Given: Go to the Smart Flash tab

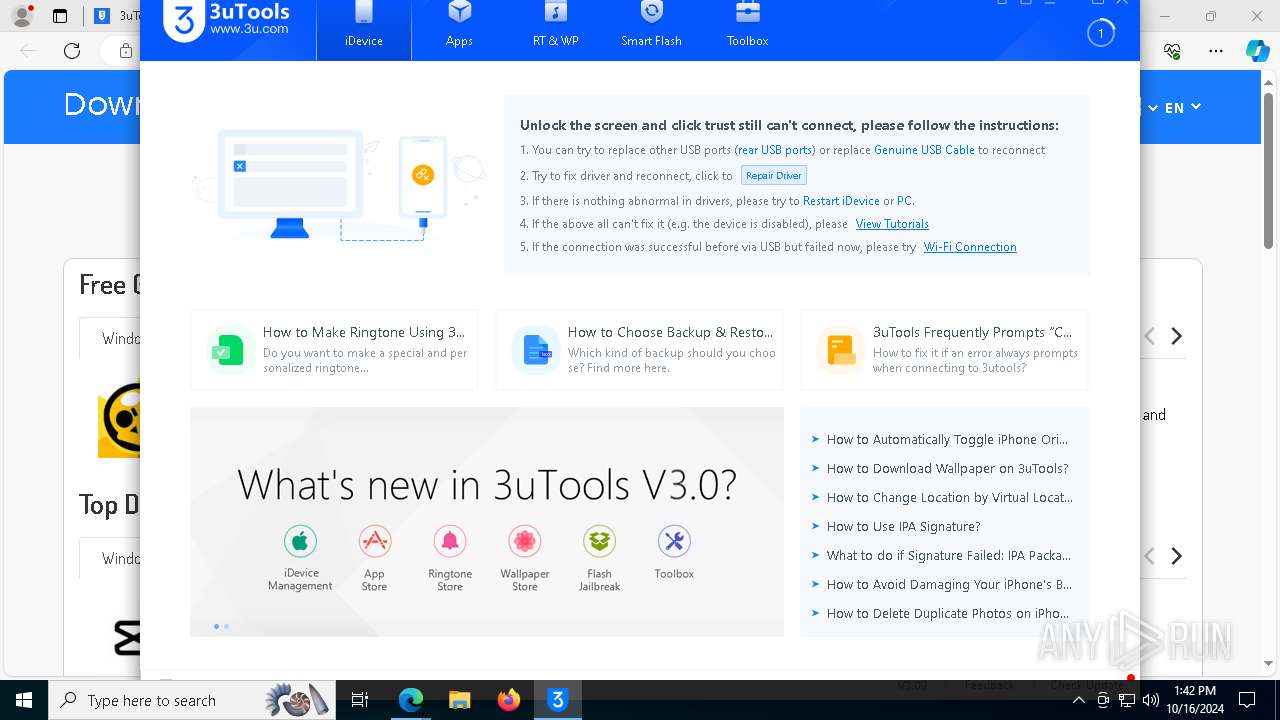Looking at the screenshot, I should 651,26.
